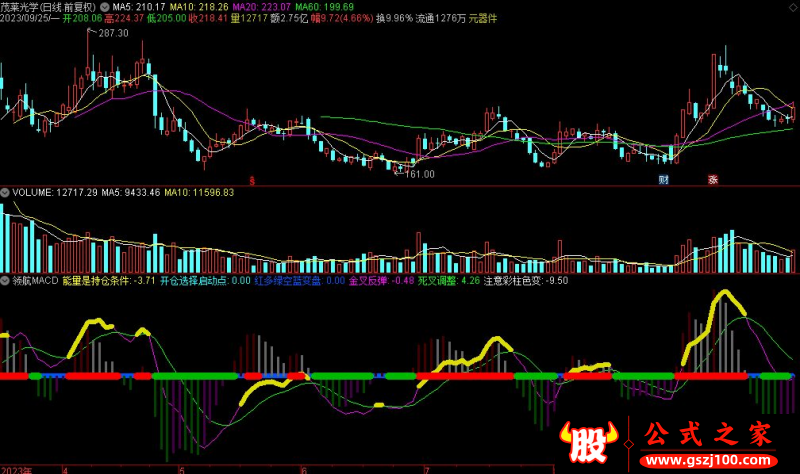Click the high price 高224.37
This screenshot has width=800, height=474.
coord(124,19)
